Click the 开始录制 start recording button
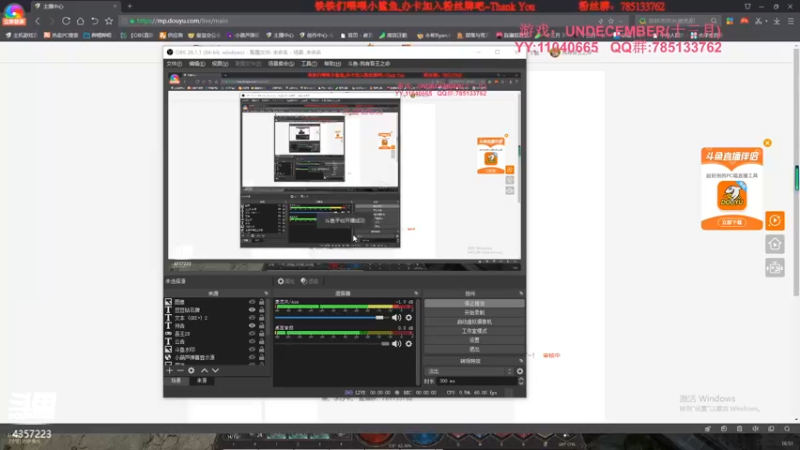Image resolution: width=800 pixels, height=450 pixels. point(474,312)
